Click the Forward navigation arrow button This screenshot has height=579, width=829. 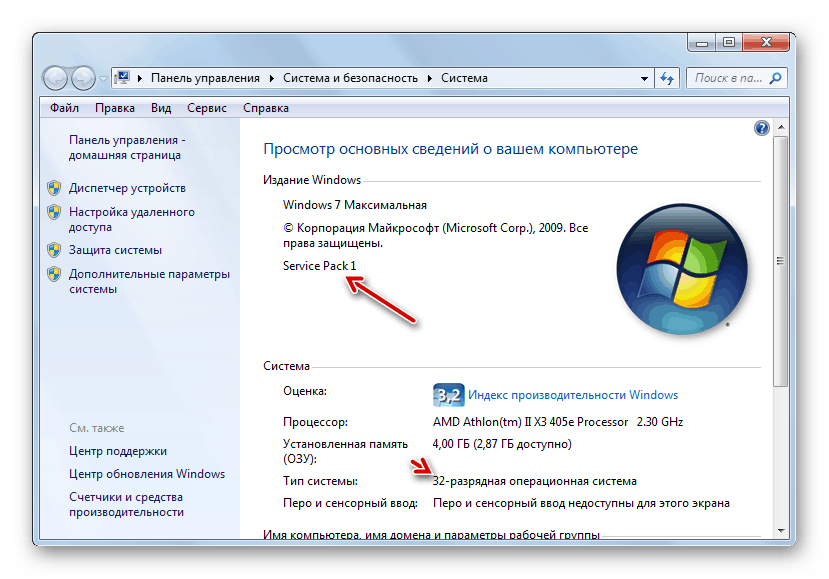[83, 79]
